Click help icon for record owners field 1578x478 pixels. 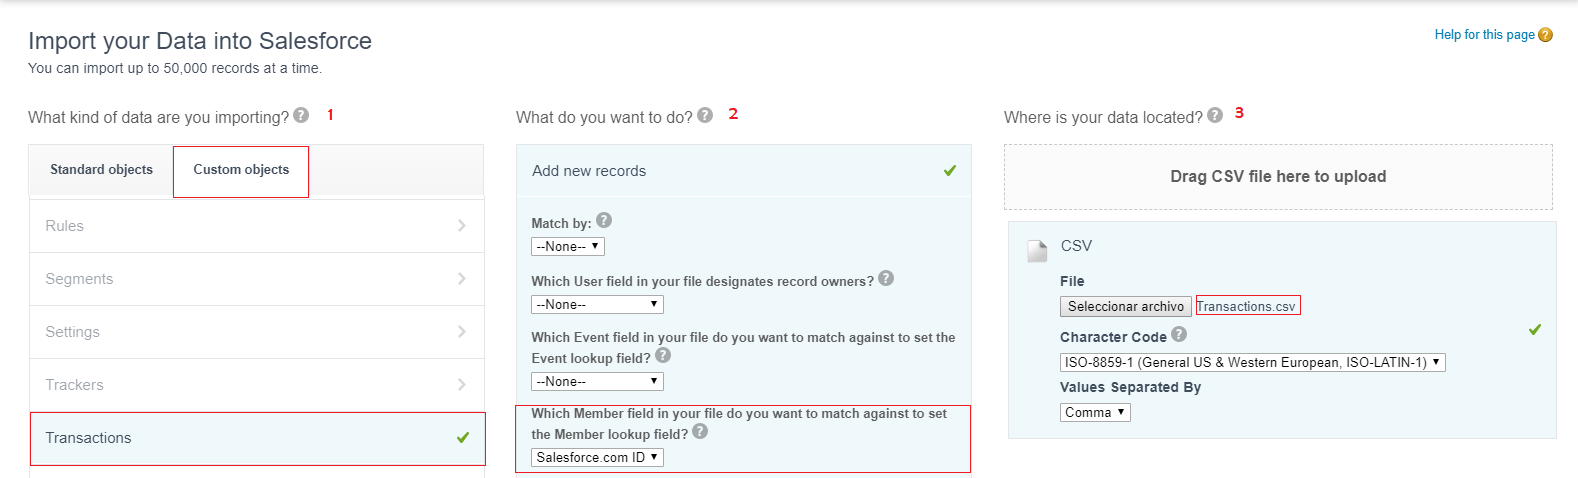pyautogui.click(x=886, y=279)
